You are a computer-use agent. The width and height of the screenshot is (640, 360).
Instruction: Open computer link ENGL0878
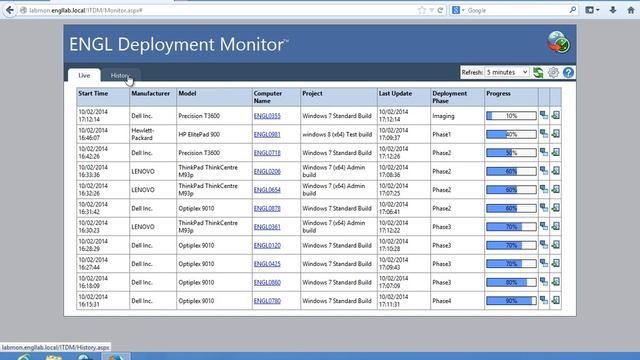(x=267, y=208)
